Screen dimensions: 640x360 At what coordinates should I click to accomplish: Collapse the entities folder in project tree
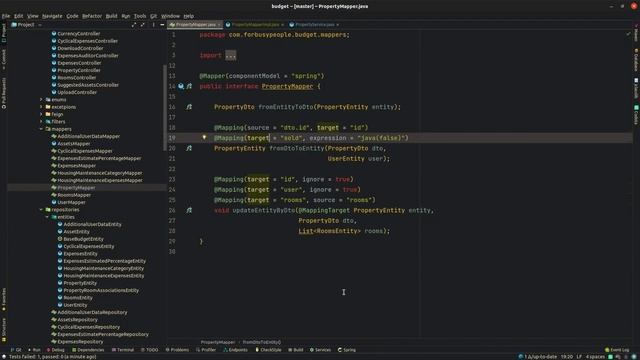[47, 217]
